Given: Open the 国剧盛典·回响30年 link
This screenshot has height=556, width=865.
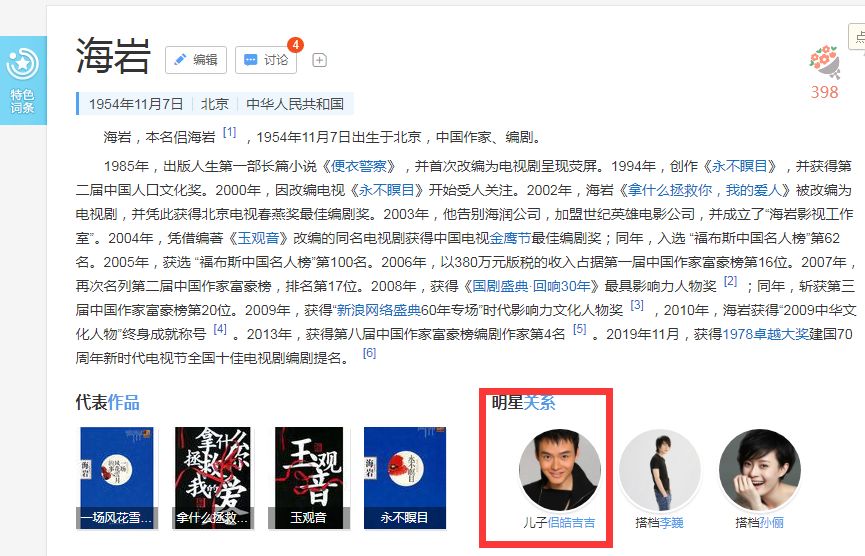Looking at the screenshot, I should coord(531,286).
